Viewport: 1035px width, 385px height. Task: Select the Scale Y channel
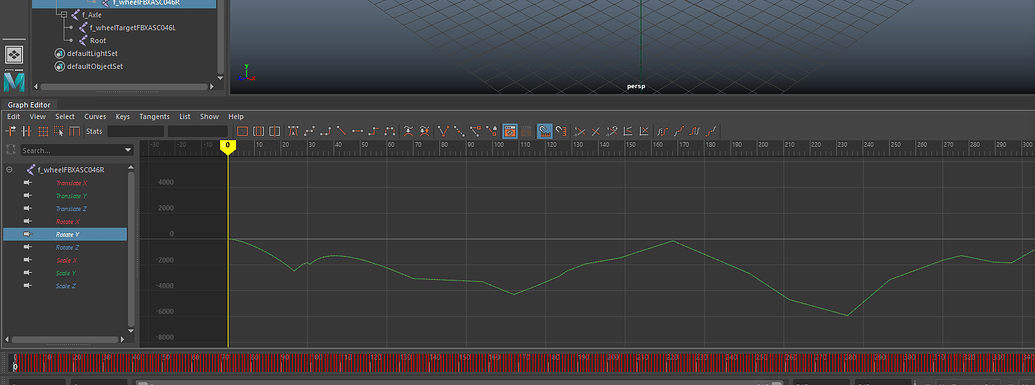pyautogui.click(x=65, y=273)
